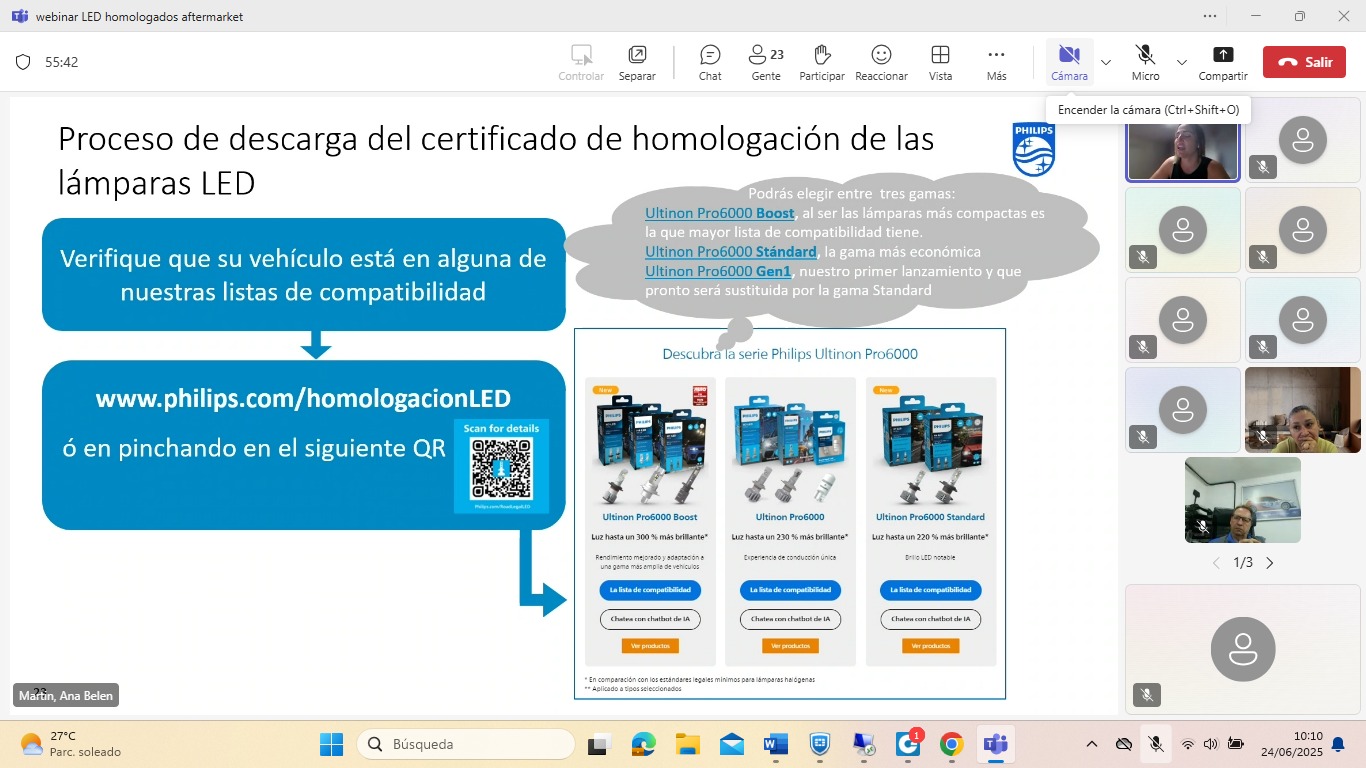Click Chatea con chatbot under Pro6000 Standard

(x=930, y=619)
